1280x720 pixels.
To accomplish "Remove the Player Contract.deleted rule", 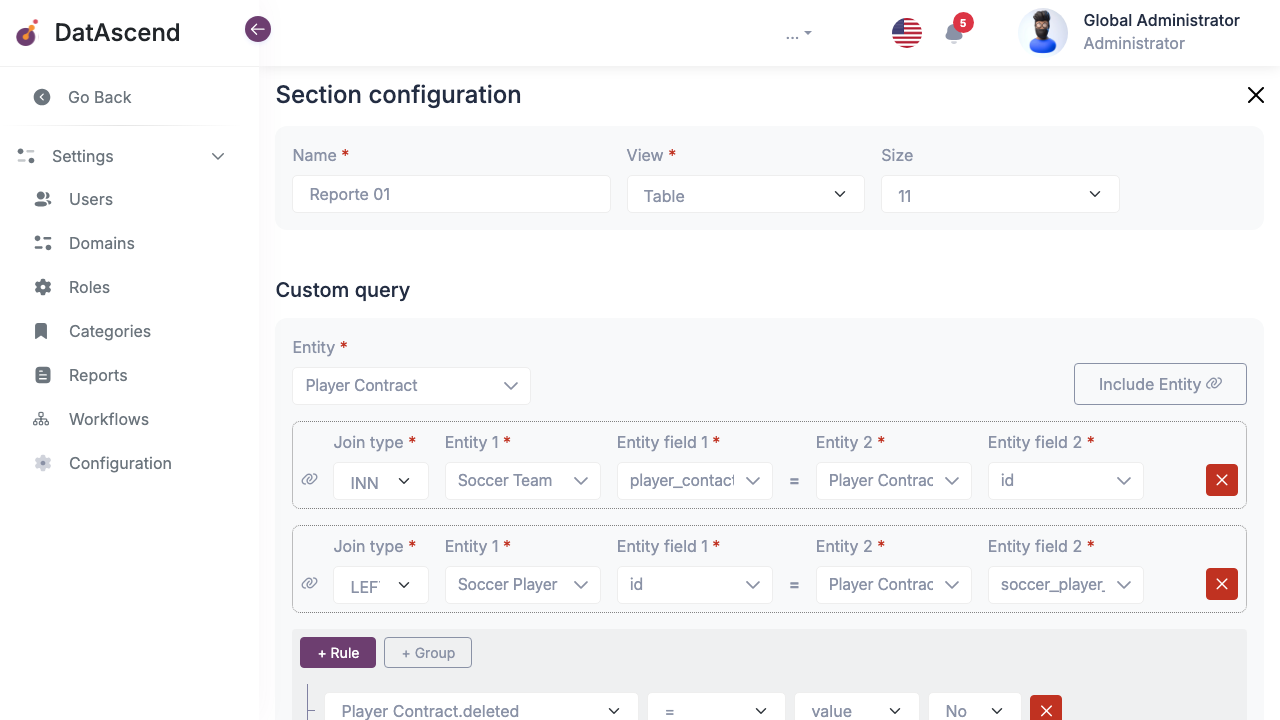I will 1046,708.
